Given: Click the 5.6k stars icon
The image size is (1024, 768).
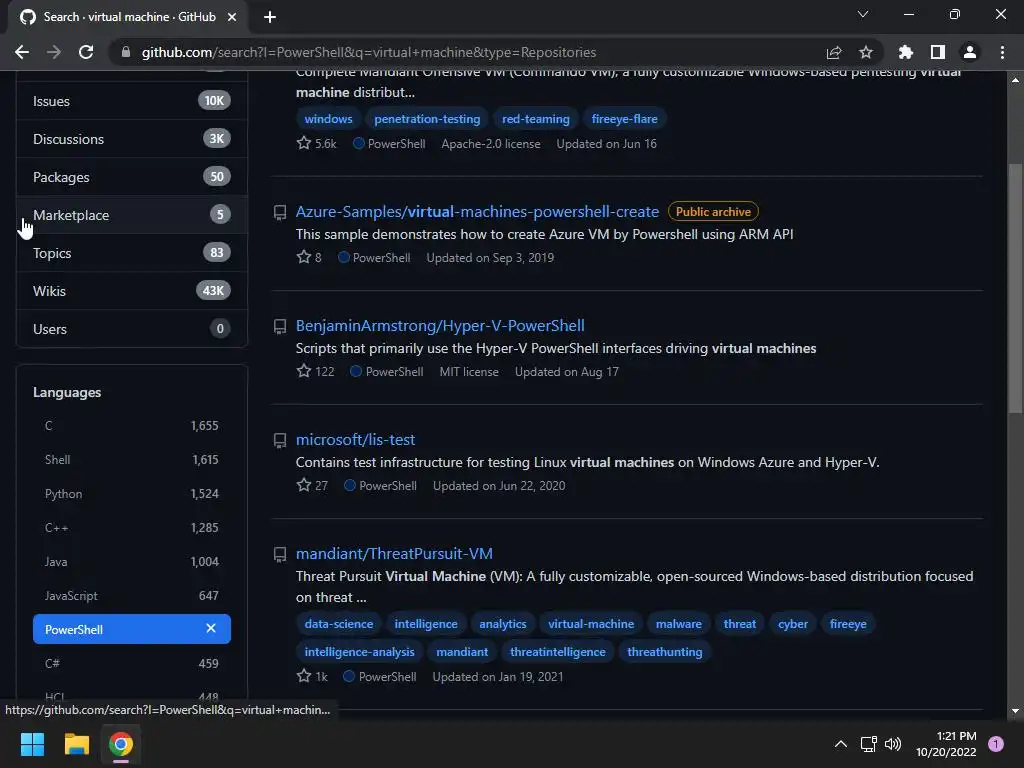Looking at the screenshot, I should point(304,143).
